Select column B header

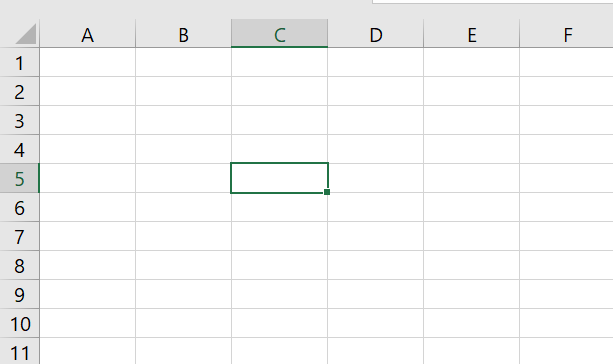[183, 34]
